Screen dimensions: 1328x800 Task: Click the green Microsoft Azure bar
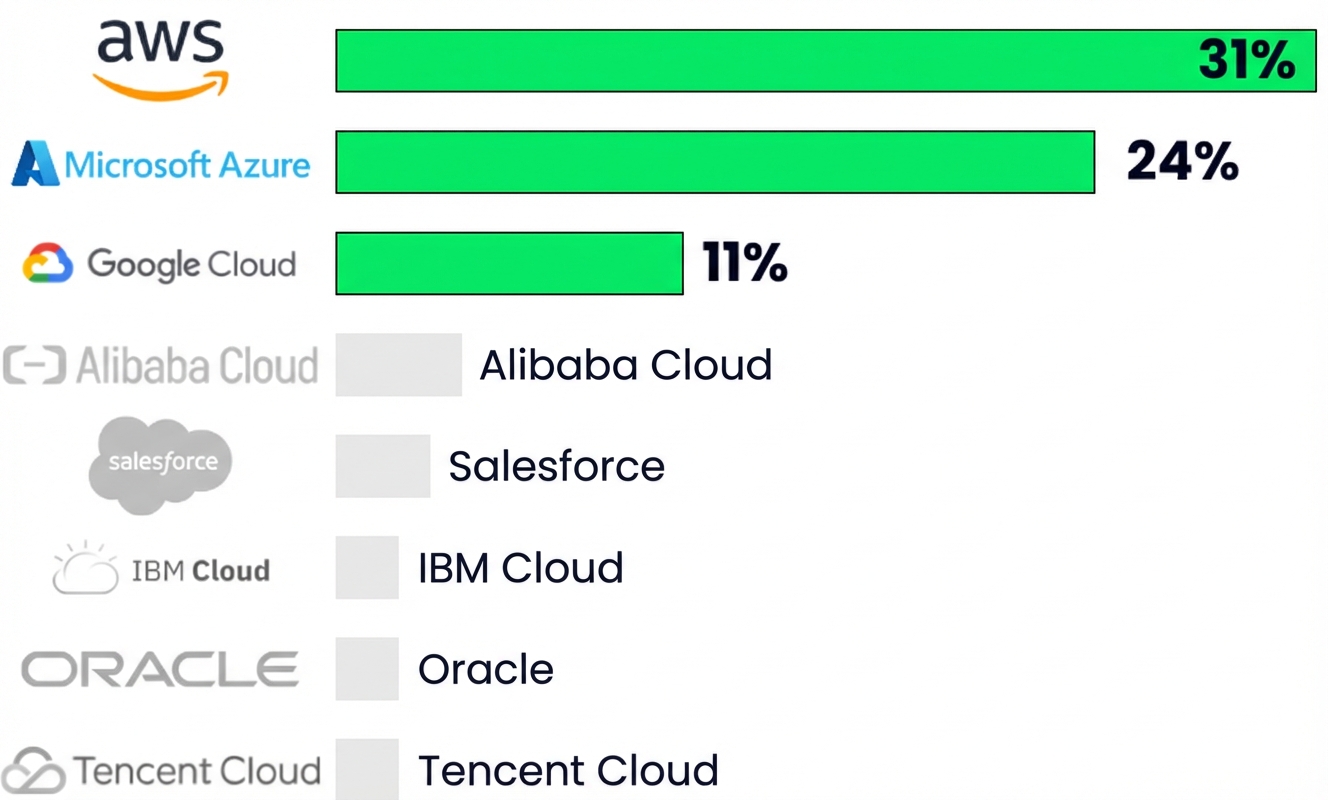[714, 162]
